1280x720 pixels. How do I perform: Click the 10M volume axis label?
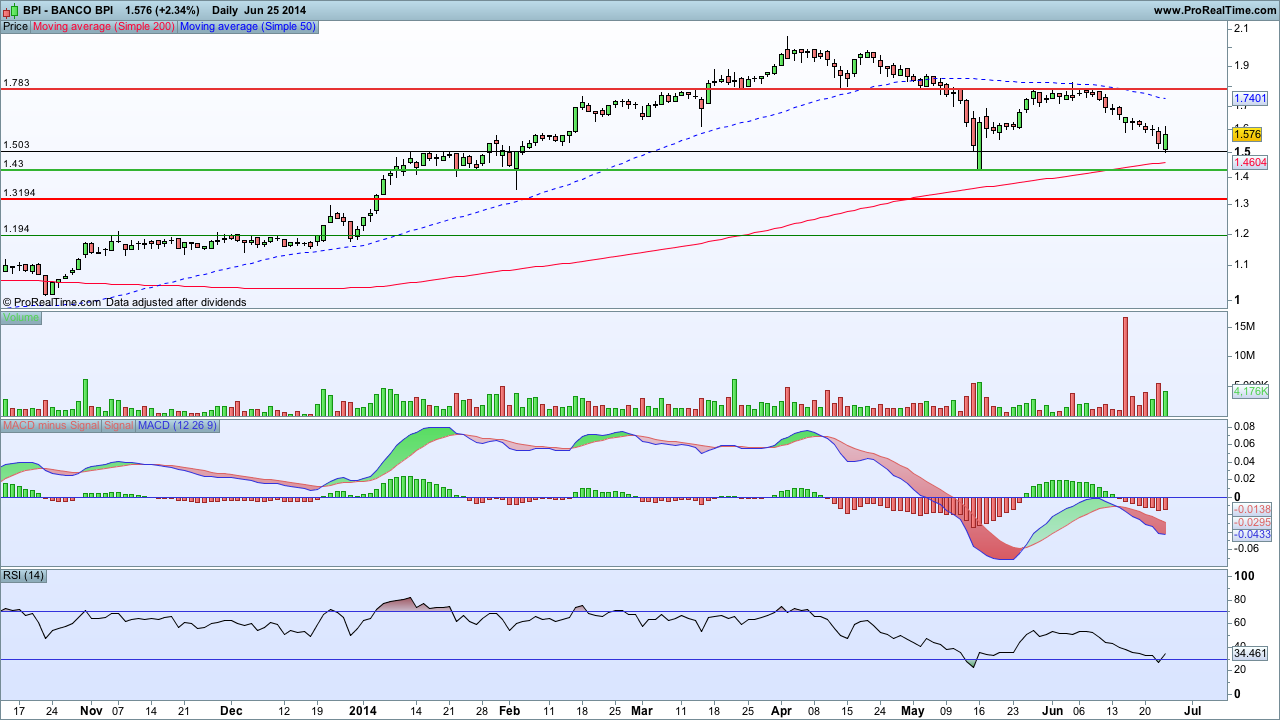pos(1246,356)
